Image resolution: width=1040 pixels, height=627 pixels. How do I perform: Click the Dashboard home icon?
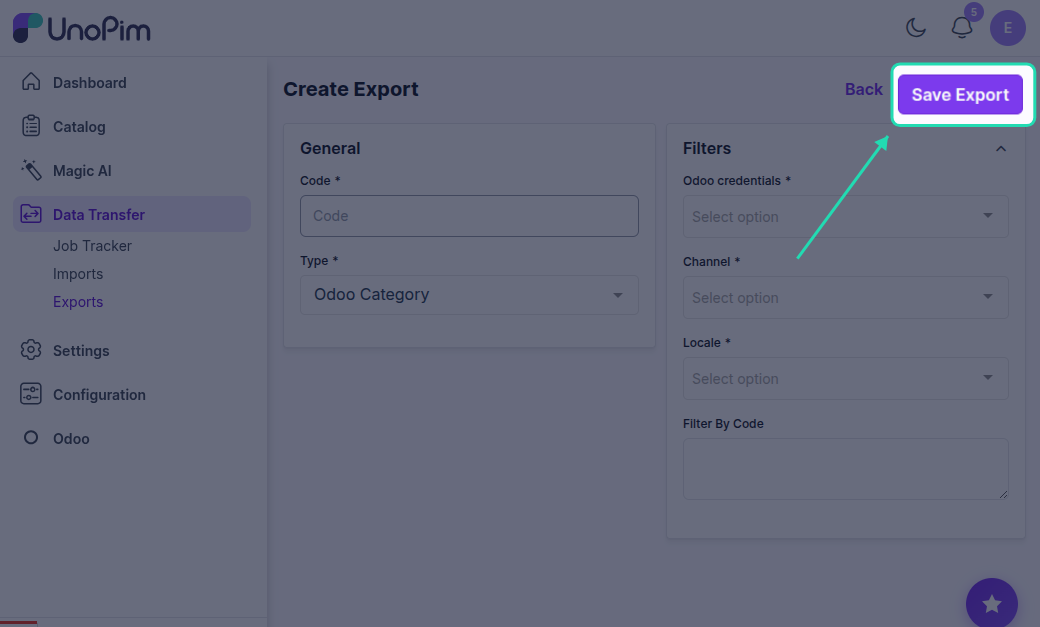pos(31,82)
